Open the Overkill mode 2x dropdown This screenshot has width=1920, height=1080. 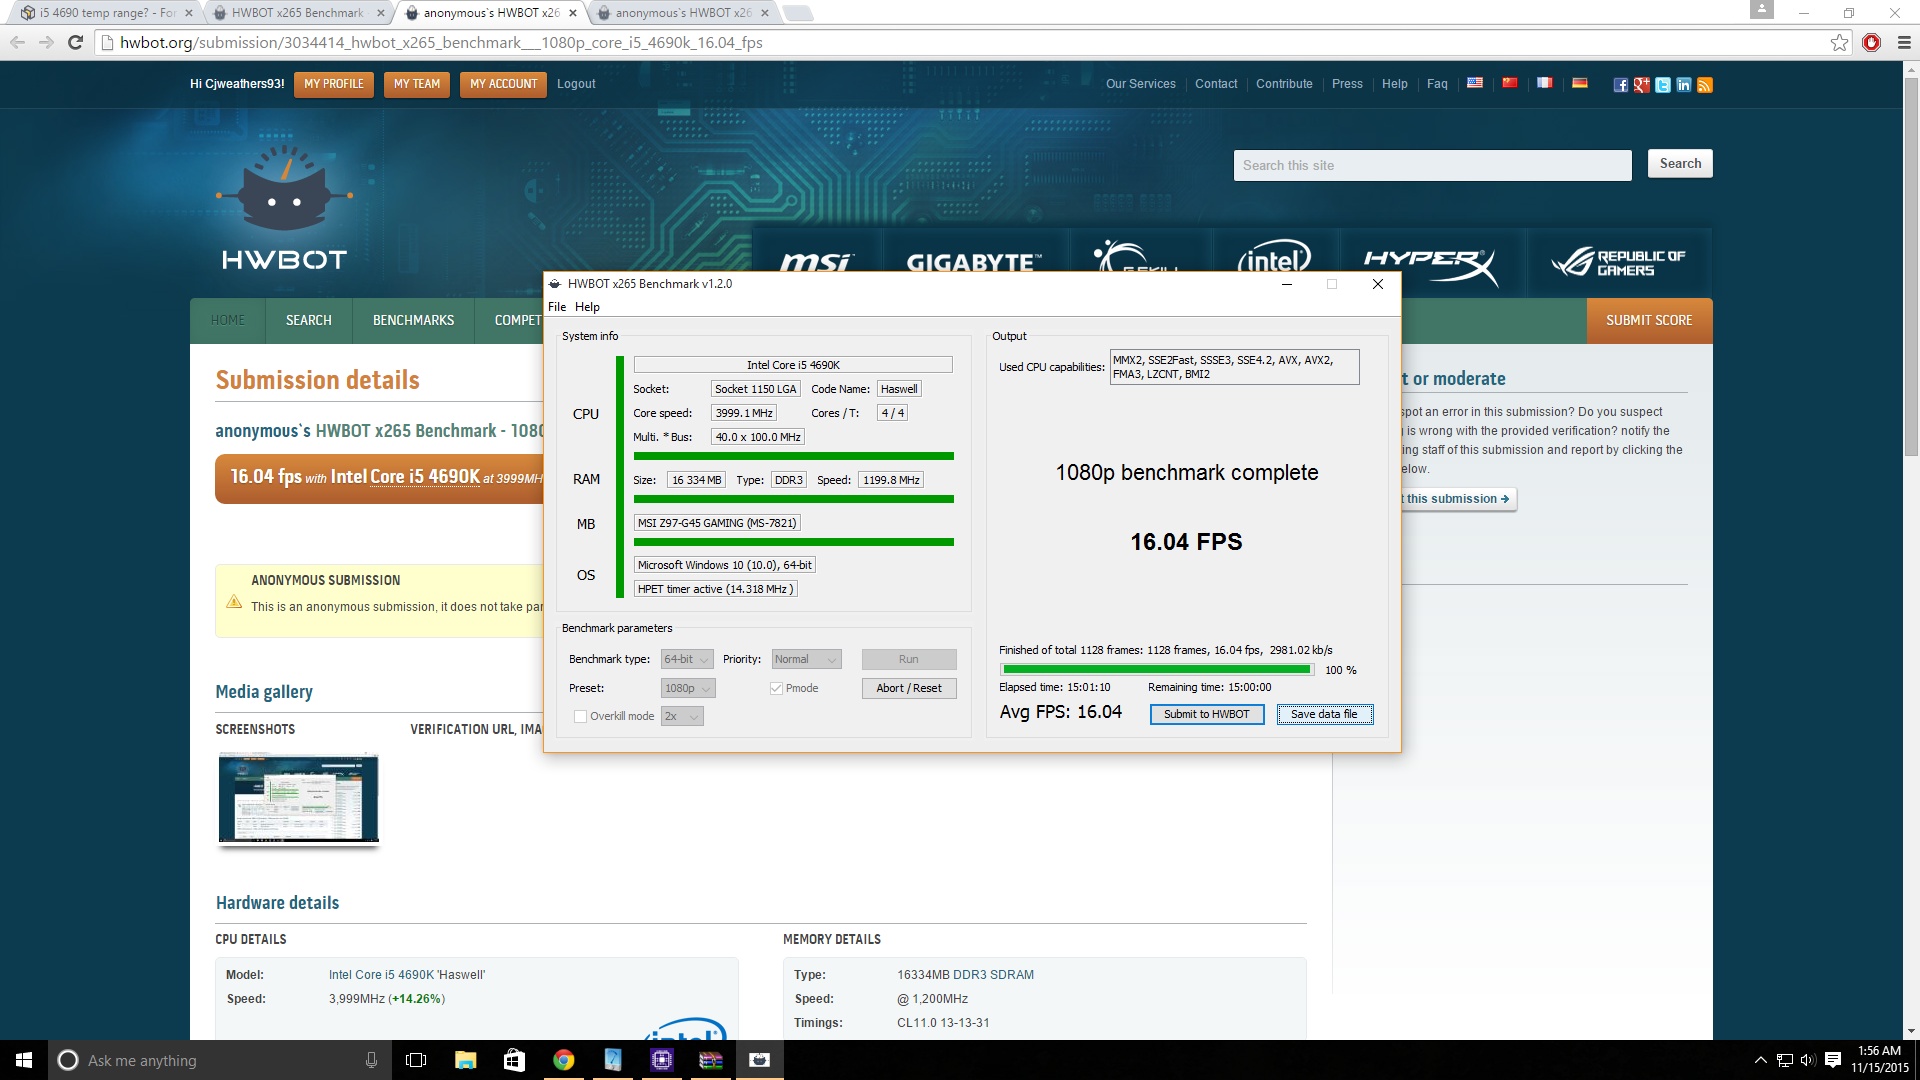coord(682,716)
